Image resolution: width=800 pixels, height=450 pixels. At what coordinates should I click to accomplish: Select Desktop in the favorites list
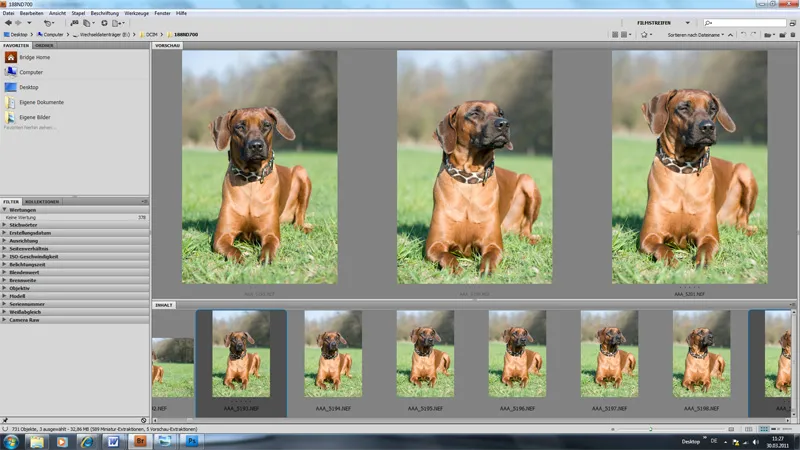pyautogui.click(x=21, y=87)
